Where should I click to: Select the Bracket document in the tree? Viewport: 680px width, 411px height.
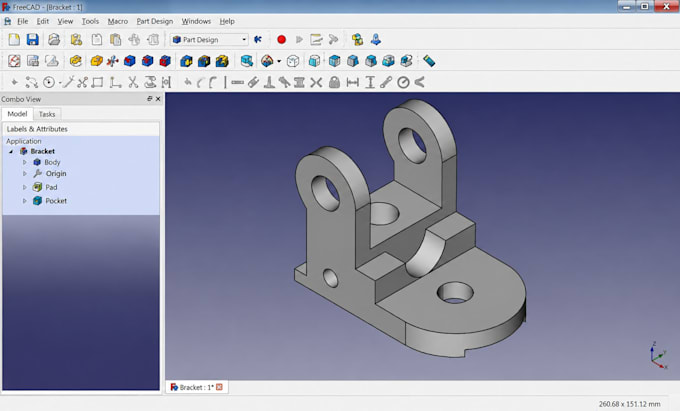(x=42, y=151)
